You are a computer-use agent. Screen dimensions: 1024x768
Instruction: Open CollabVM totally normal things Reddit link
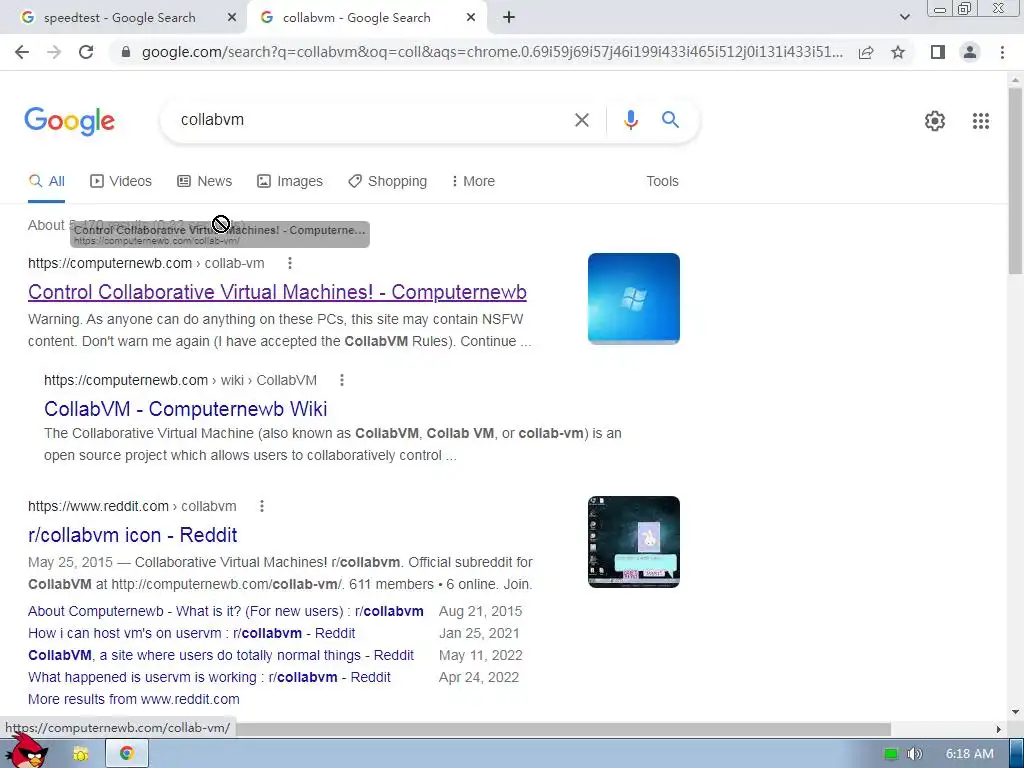pos(221,655)
